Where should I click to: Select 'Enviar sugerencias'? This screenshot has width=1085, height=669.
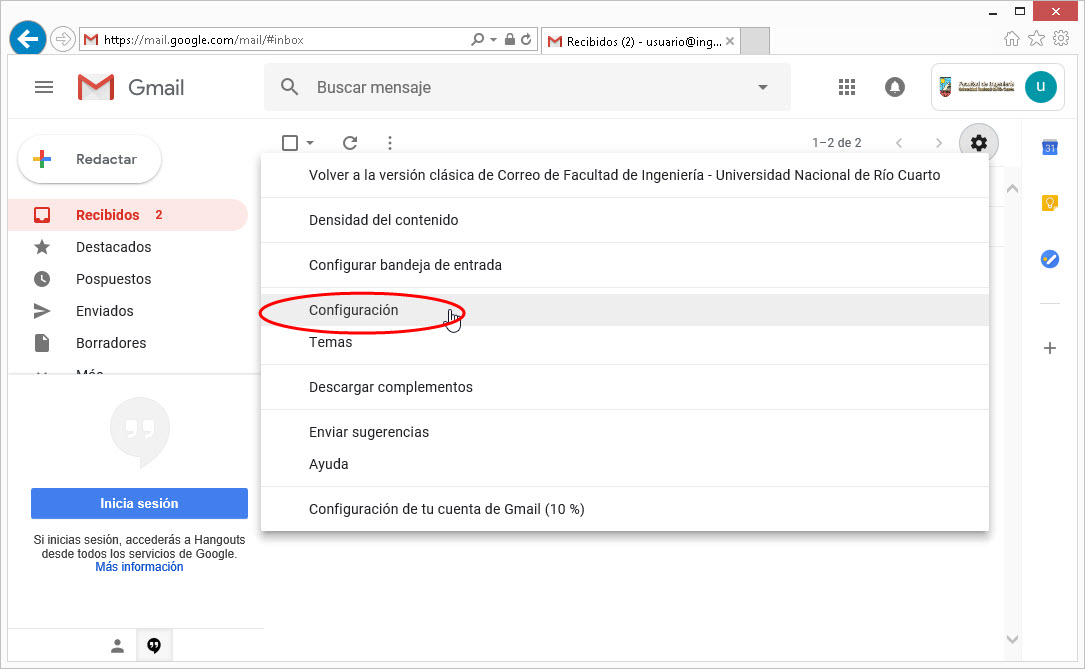pos(625,432)
